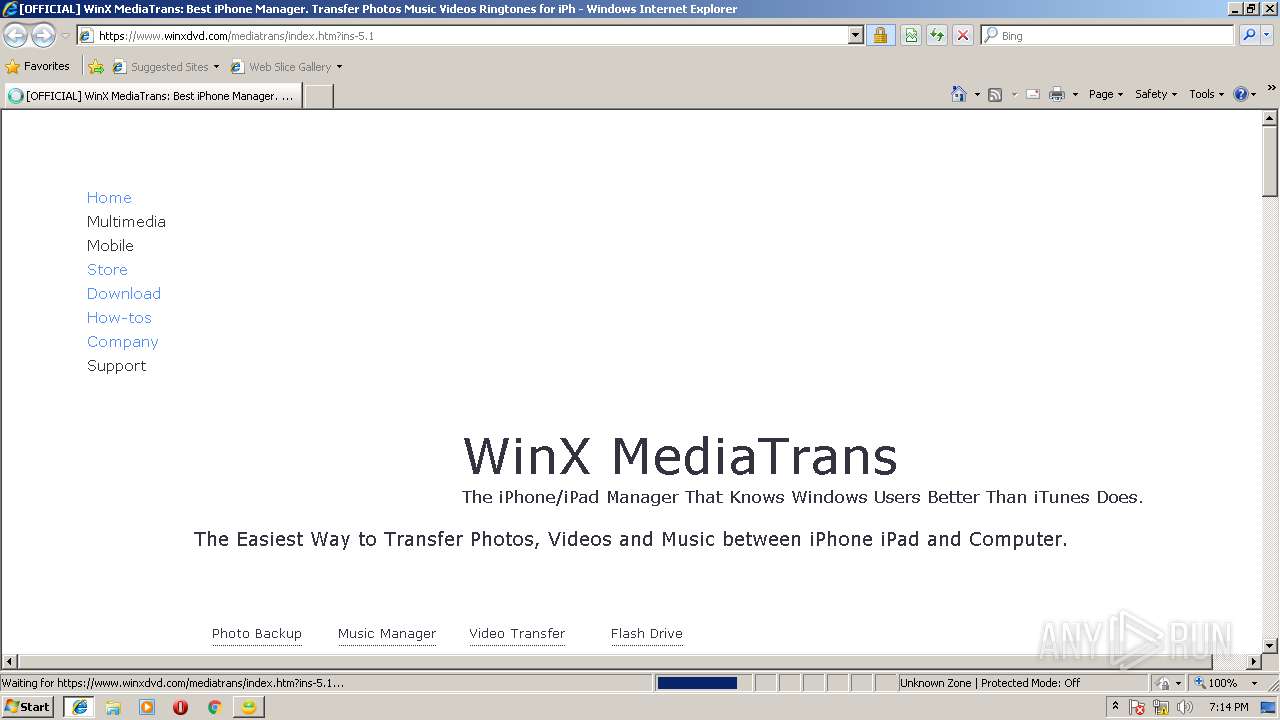This screenshot has height=720, width=1280.
Task: Select Multimedia in the site navigation
Action: click(x=126, y=222)
